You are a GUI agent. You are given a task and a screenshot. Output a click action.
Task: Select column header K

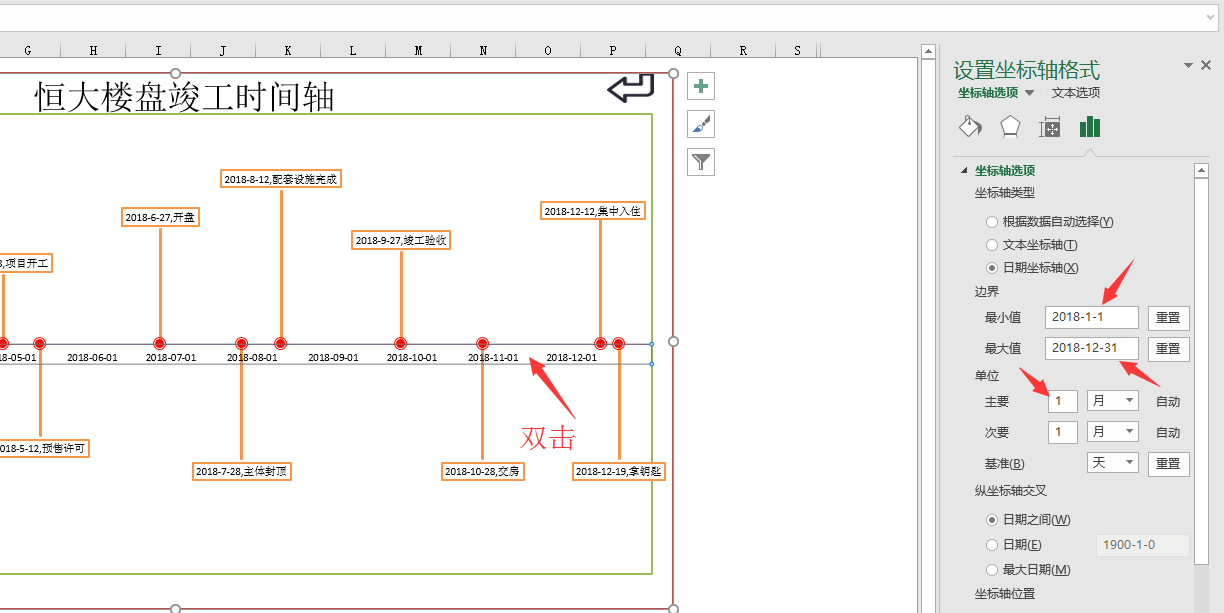(x=288, y=50)
